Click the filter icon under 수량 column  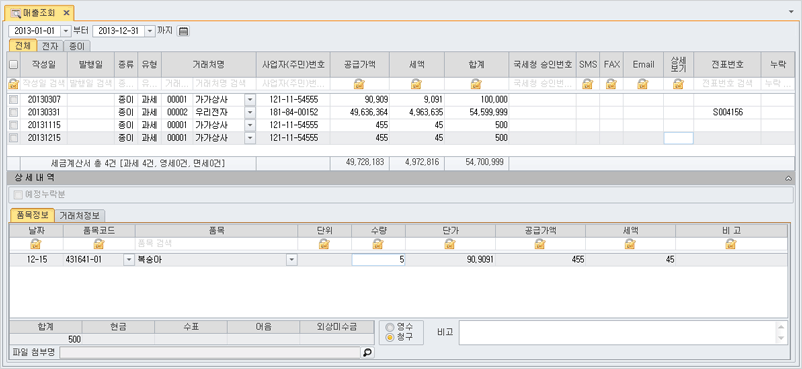click(378, 244)
